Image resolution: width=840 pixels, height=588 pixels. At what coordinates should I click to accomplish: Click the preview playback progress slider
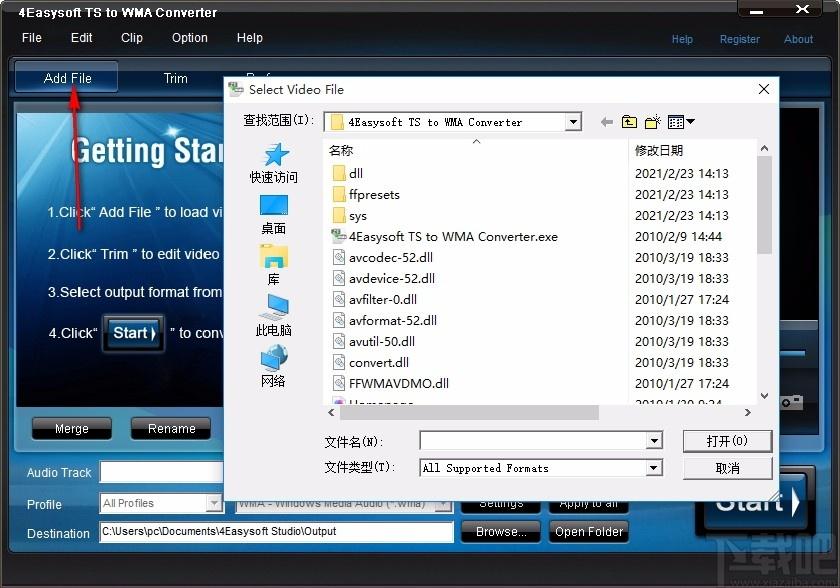tap(793, 353)
